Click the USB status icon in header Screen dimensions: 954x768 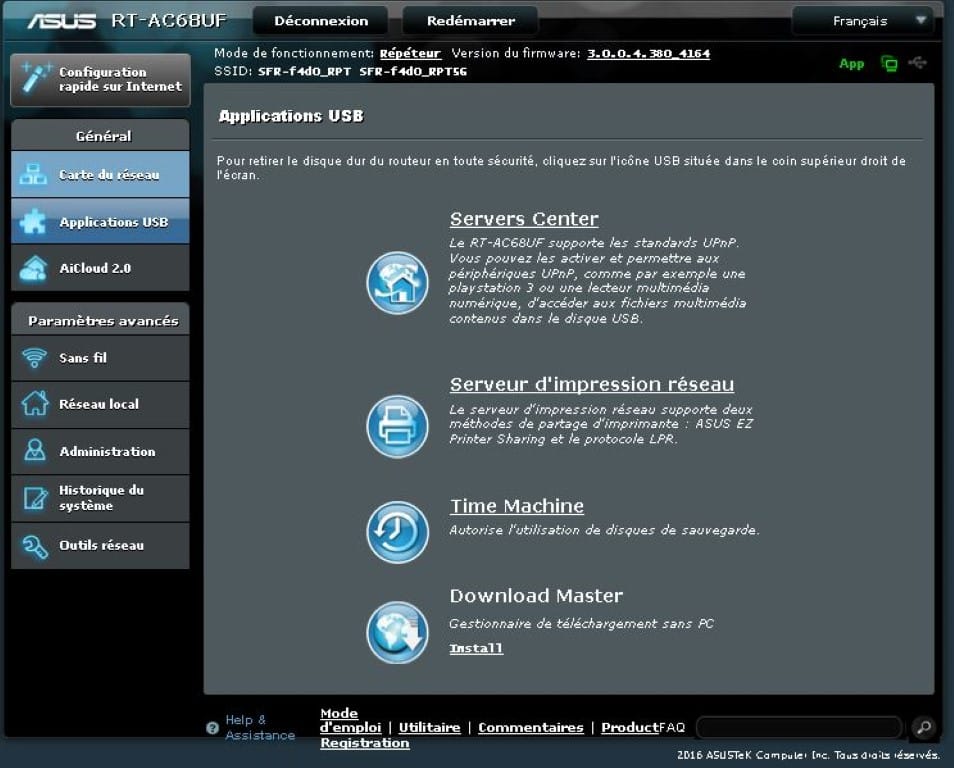tap(917, 63)
